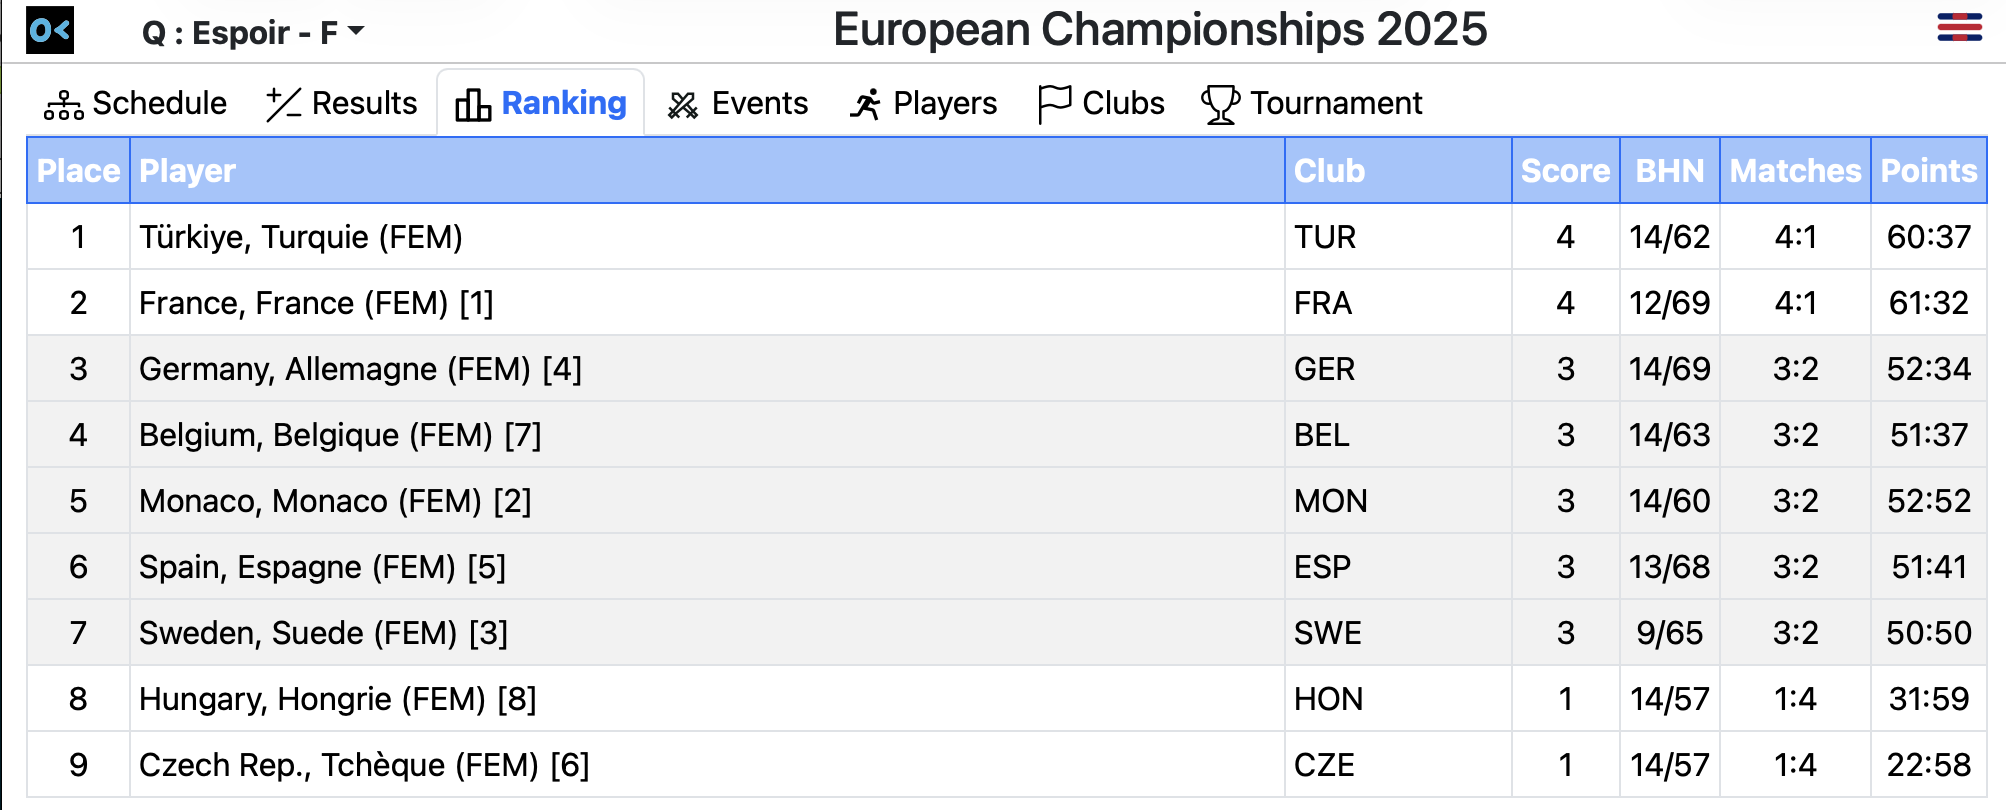
Task: Click the BHN column header
Action: tap(1669, 171)
